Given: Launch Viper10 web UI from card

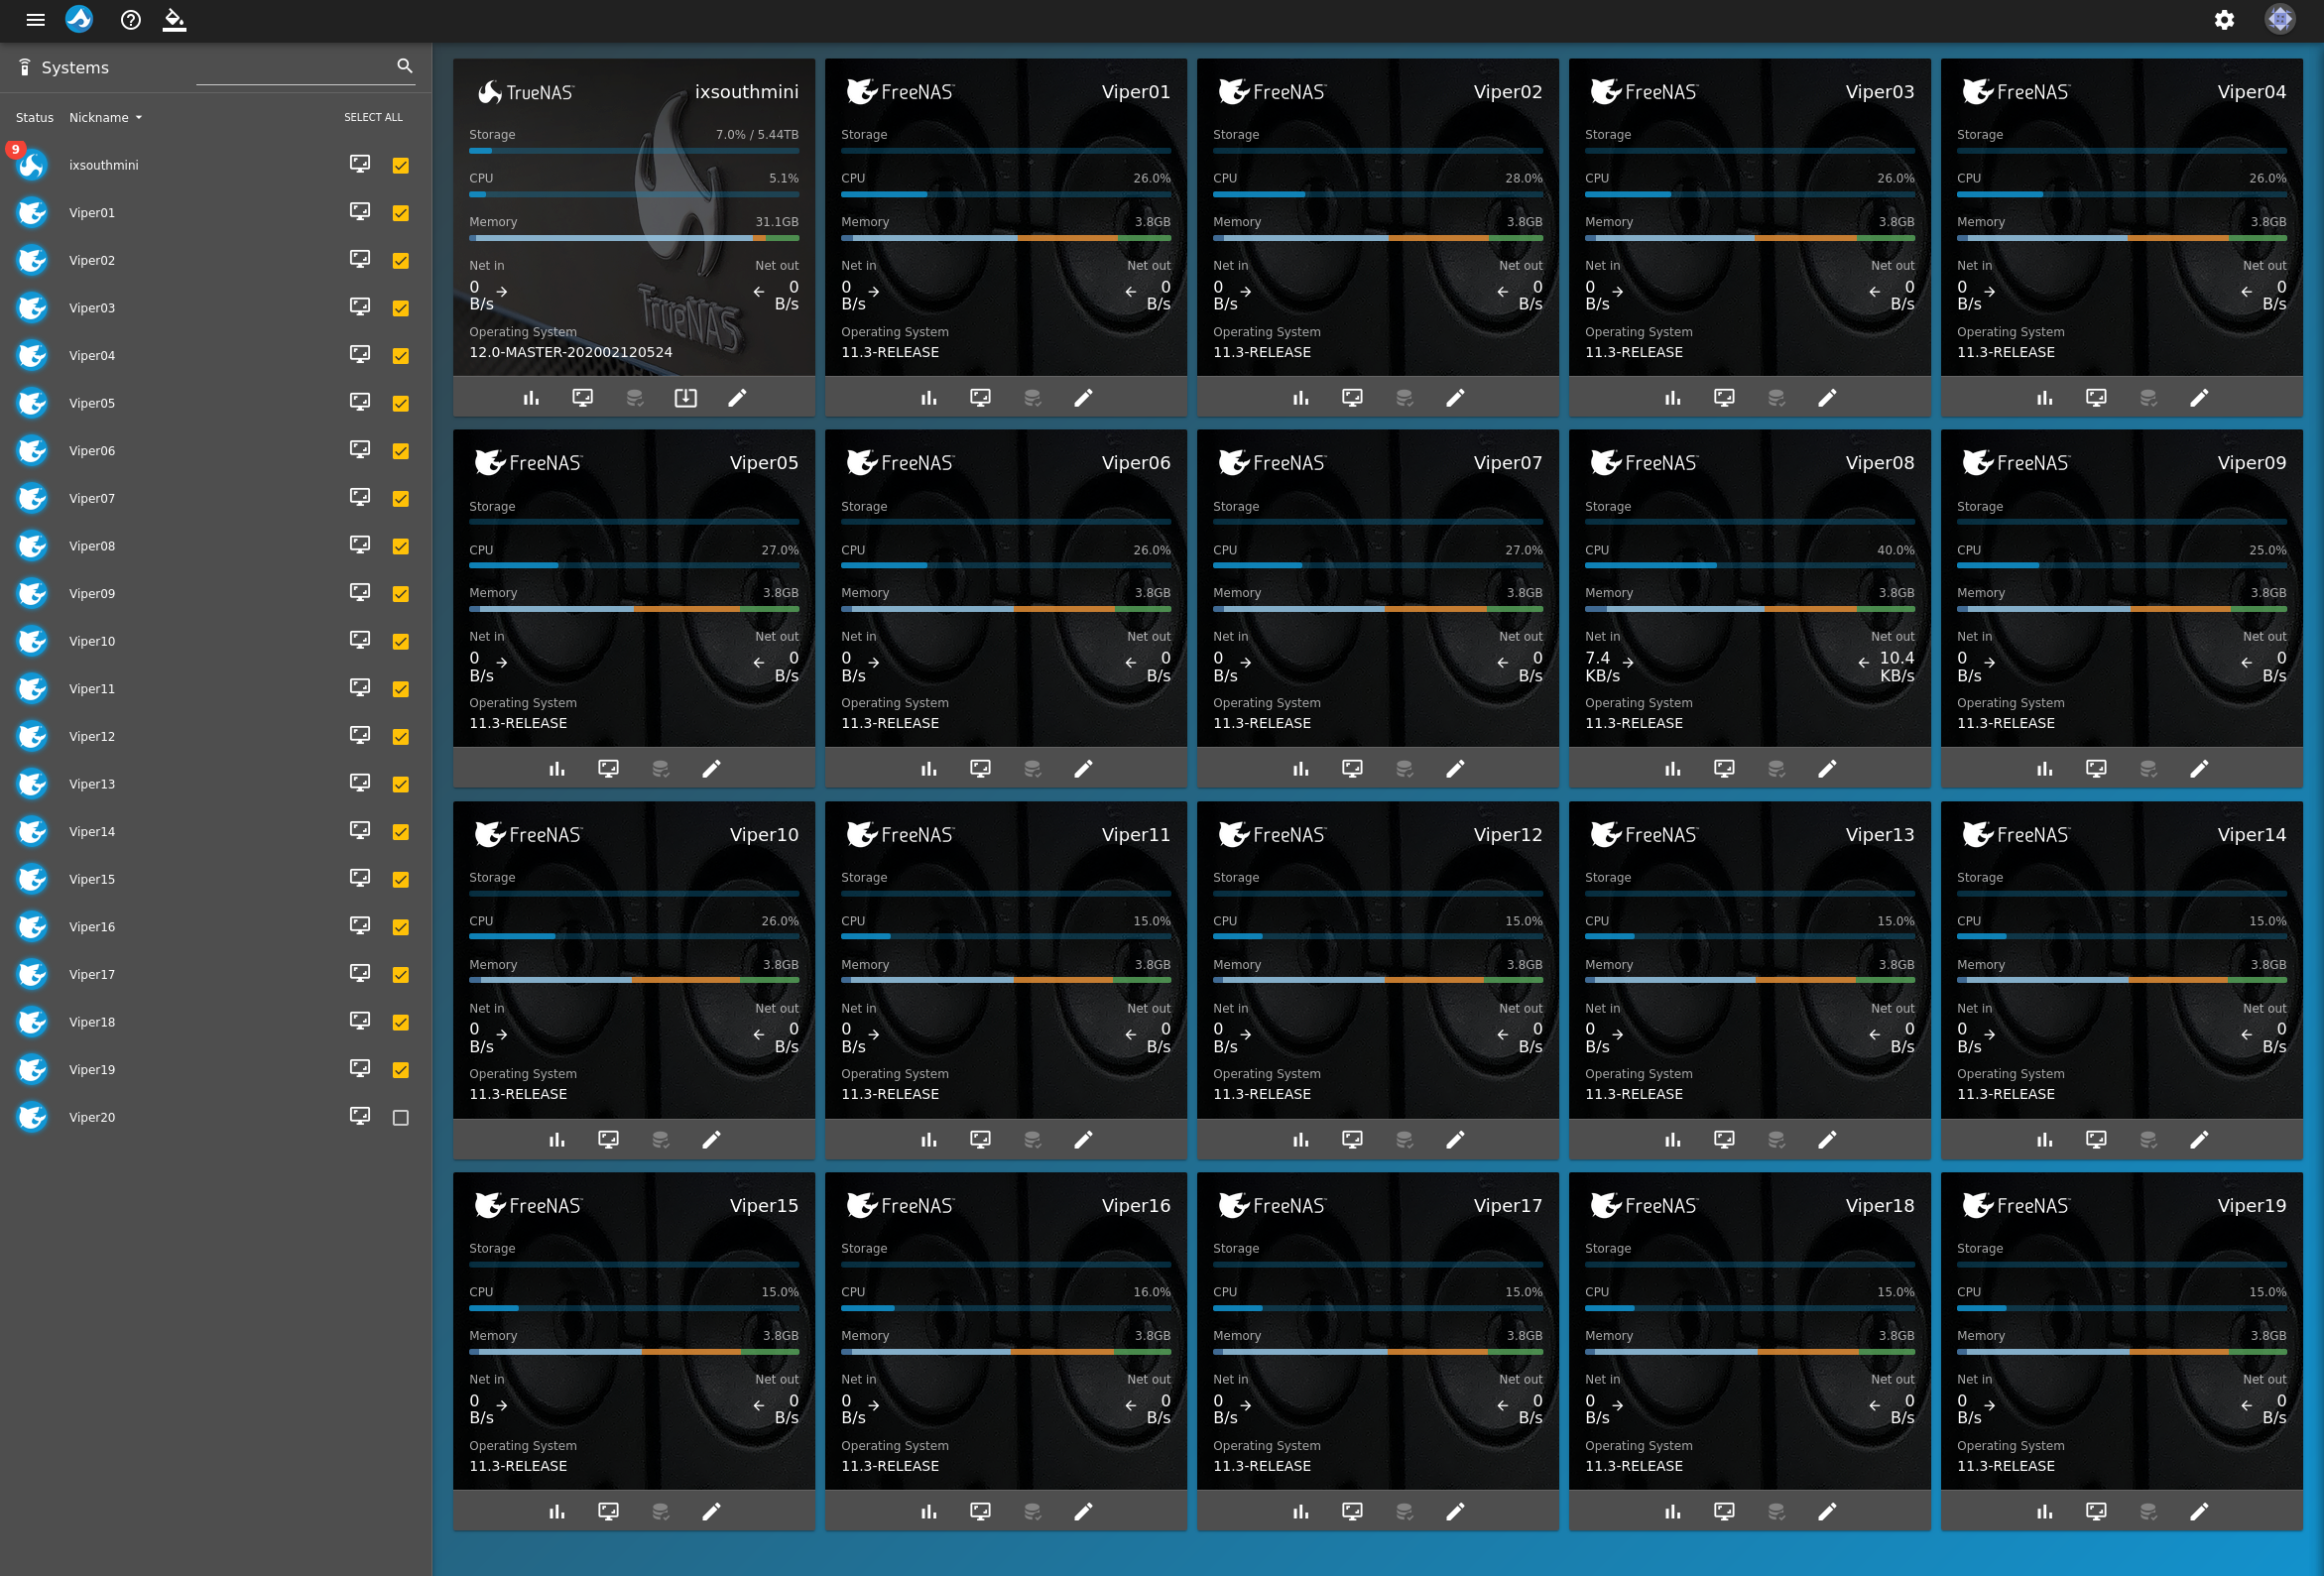Looking at the screenshot, I should click(x=609, y=1140).
